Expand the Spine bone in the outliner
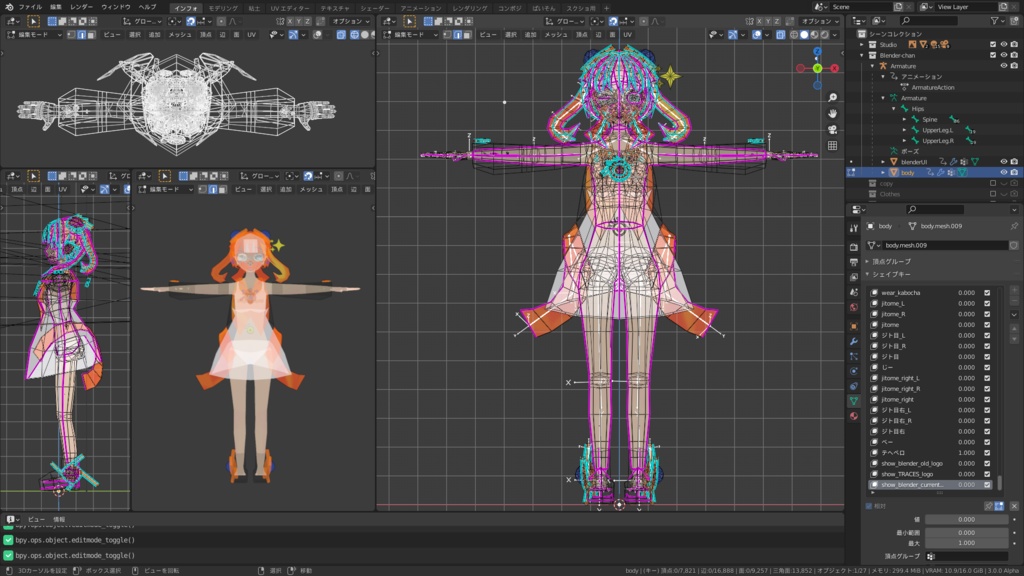The image size is (1024, 576). tap(903, 120)
